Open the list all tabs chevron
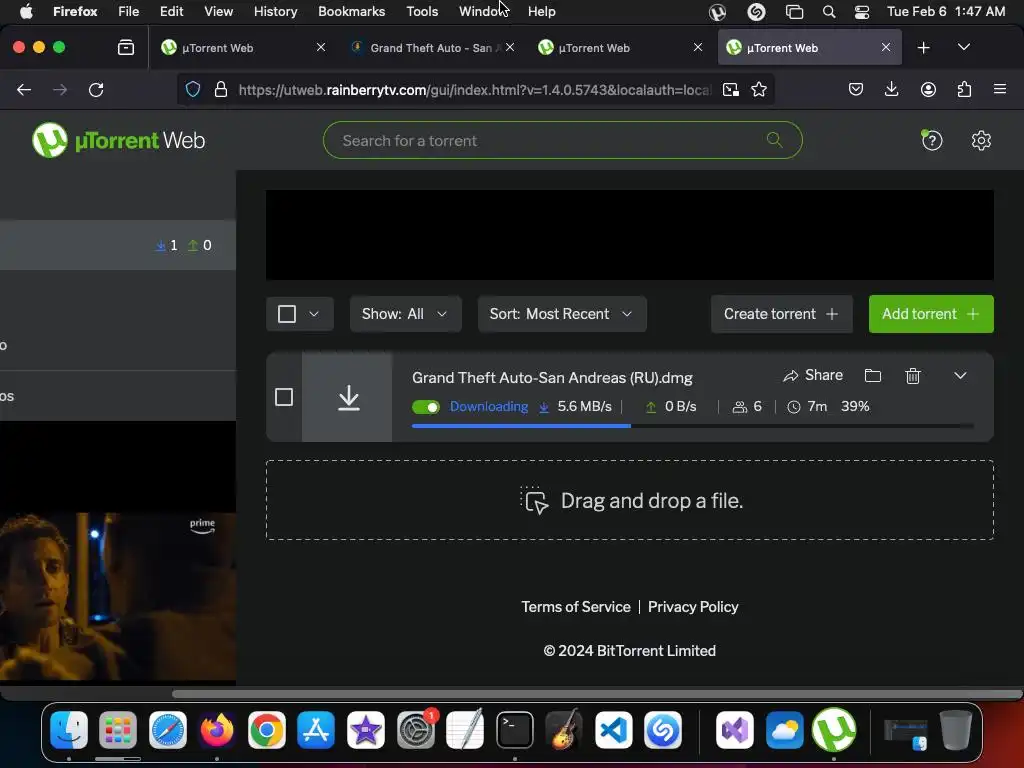The height and width of the screenshot is (768, 1024). coord(963,47)
